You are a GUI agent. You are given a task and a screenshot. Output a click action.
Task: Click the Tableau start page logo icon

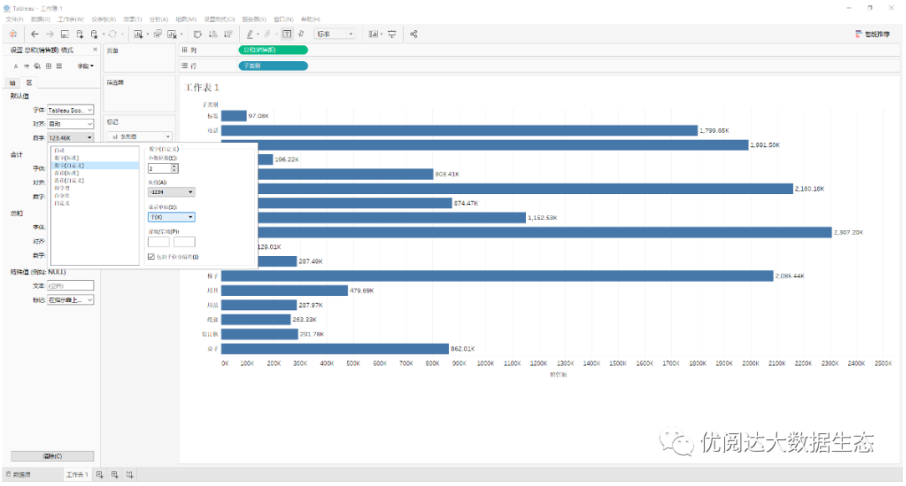click(12, 34)
